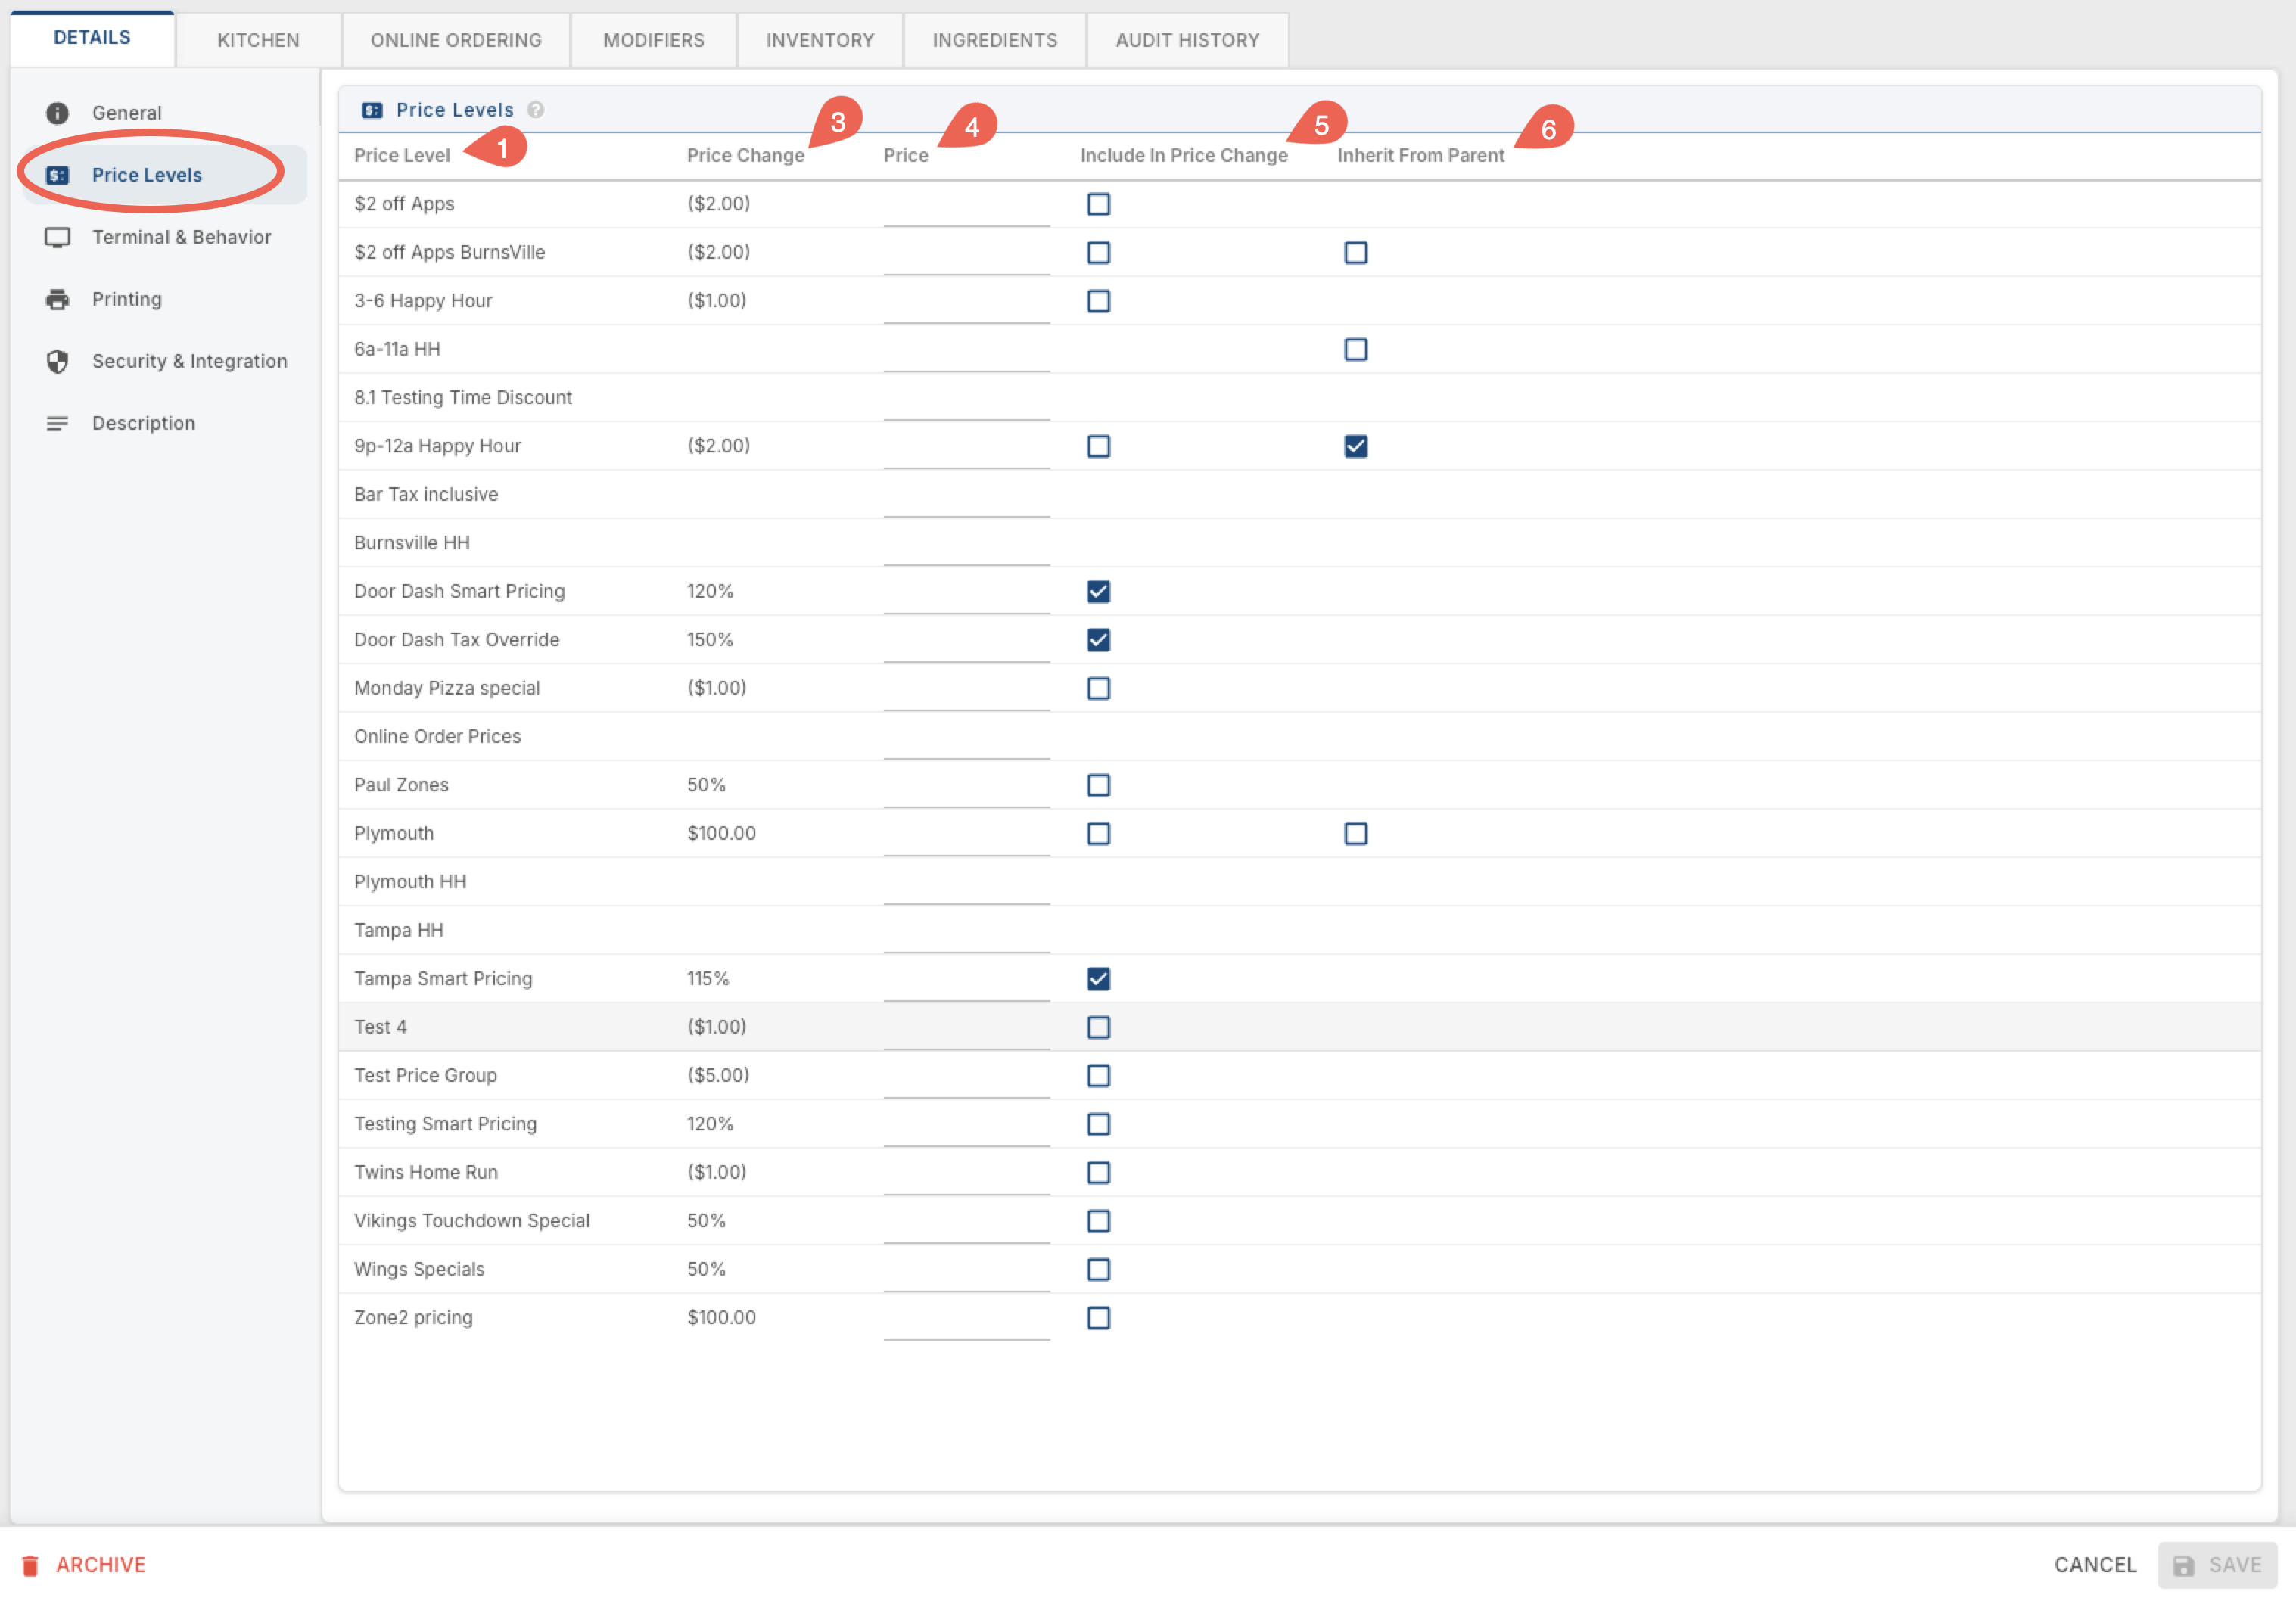Screen dimensions: 2296x1604
Task: Click the Save button
Action: coord(2216,1565)
